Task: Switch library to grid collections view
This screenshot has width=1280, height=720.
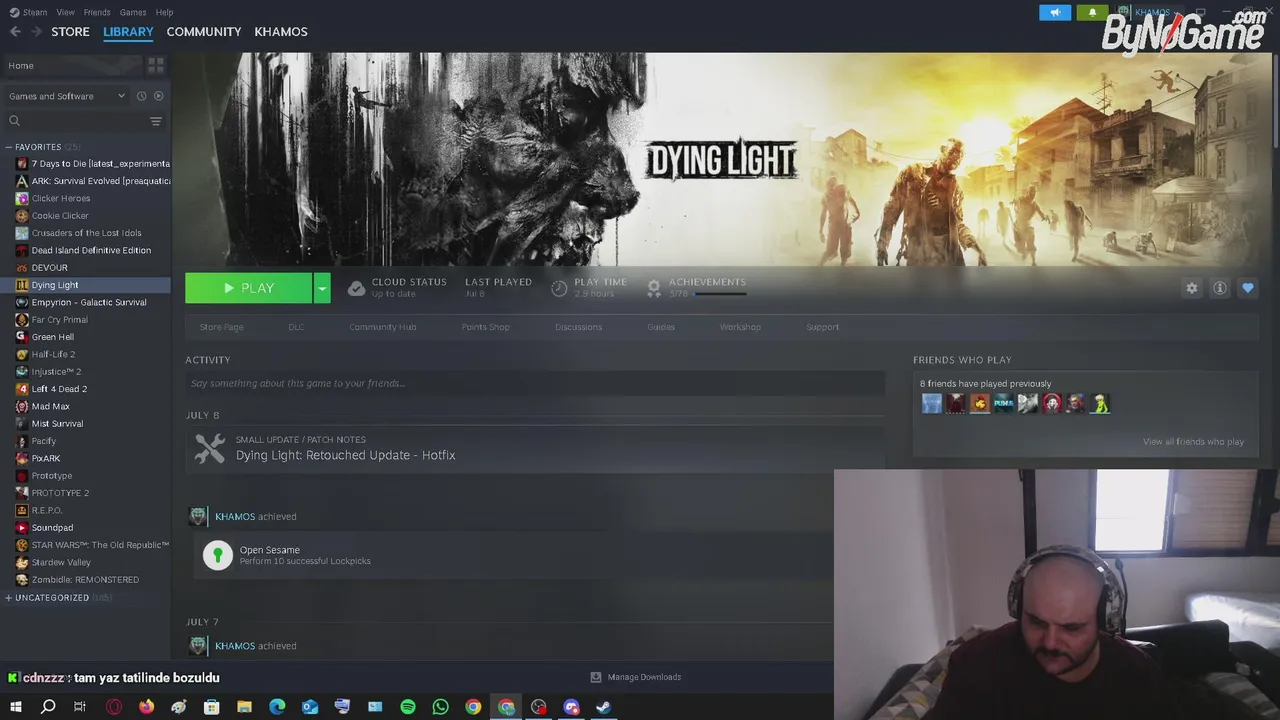Action: click(x=156, y=65)
